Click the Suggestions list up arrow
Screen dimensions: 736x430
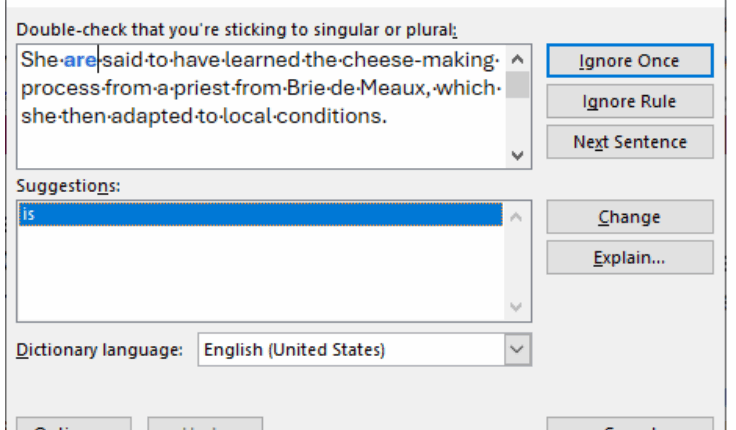tap(516, 215)
